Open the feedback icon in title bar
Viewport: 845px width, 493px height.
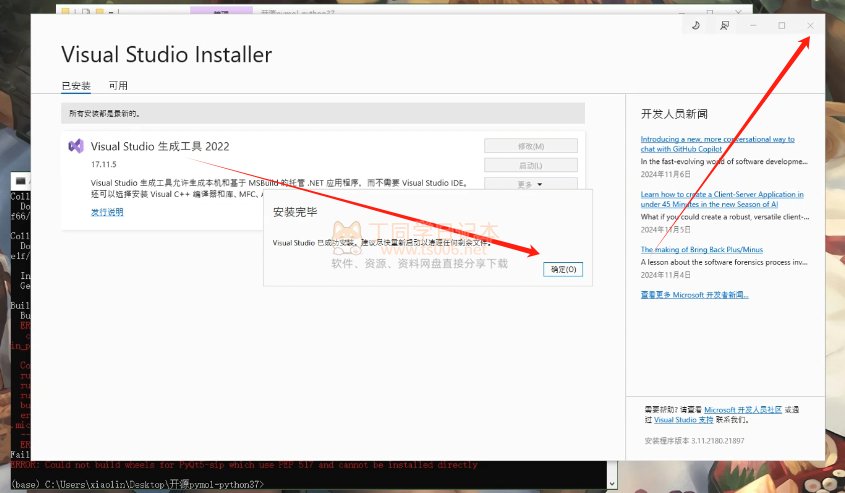(725, 25)
